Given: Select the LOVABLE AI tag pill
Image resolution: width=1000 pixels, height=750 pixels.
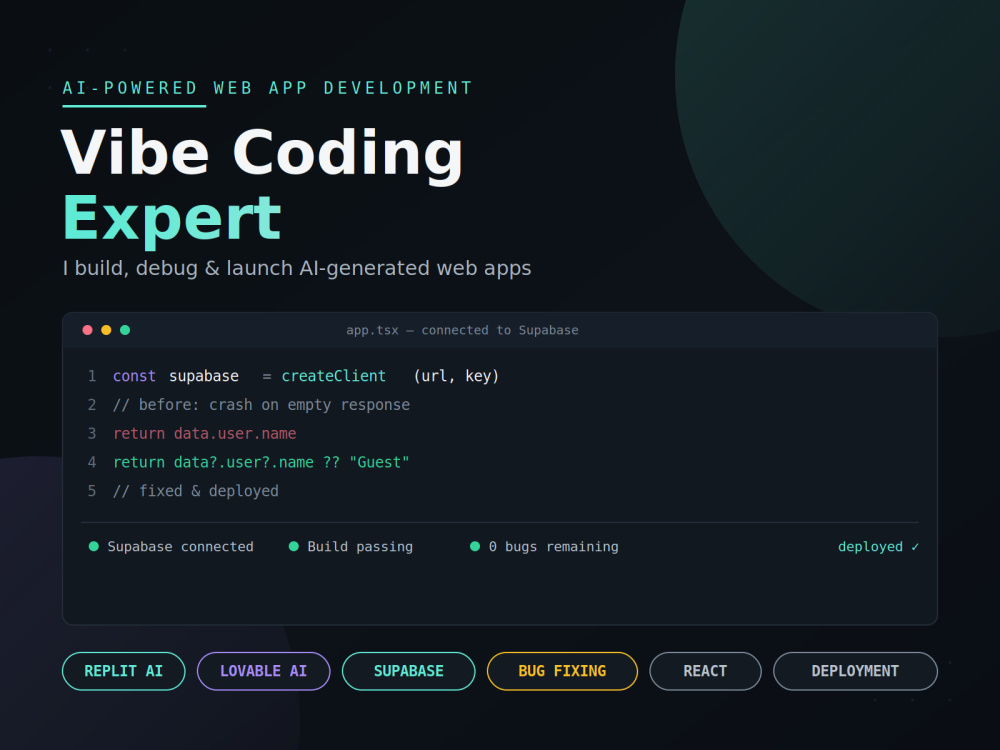Looking at the screenshot, I should pyautogui.click(x=263, y=671).
